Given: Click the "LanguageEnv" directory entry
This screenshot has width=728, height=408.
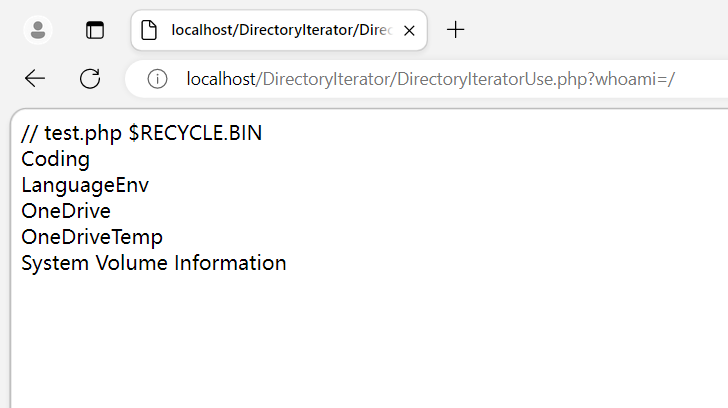Looking at the screenshot, I should coord(85,185).
